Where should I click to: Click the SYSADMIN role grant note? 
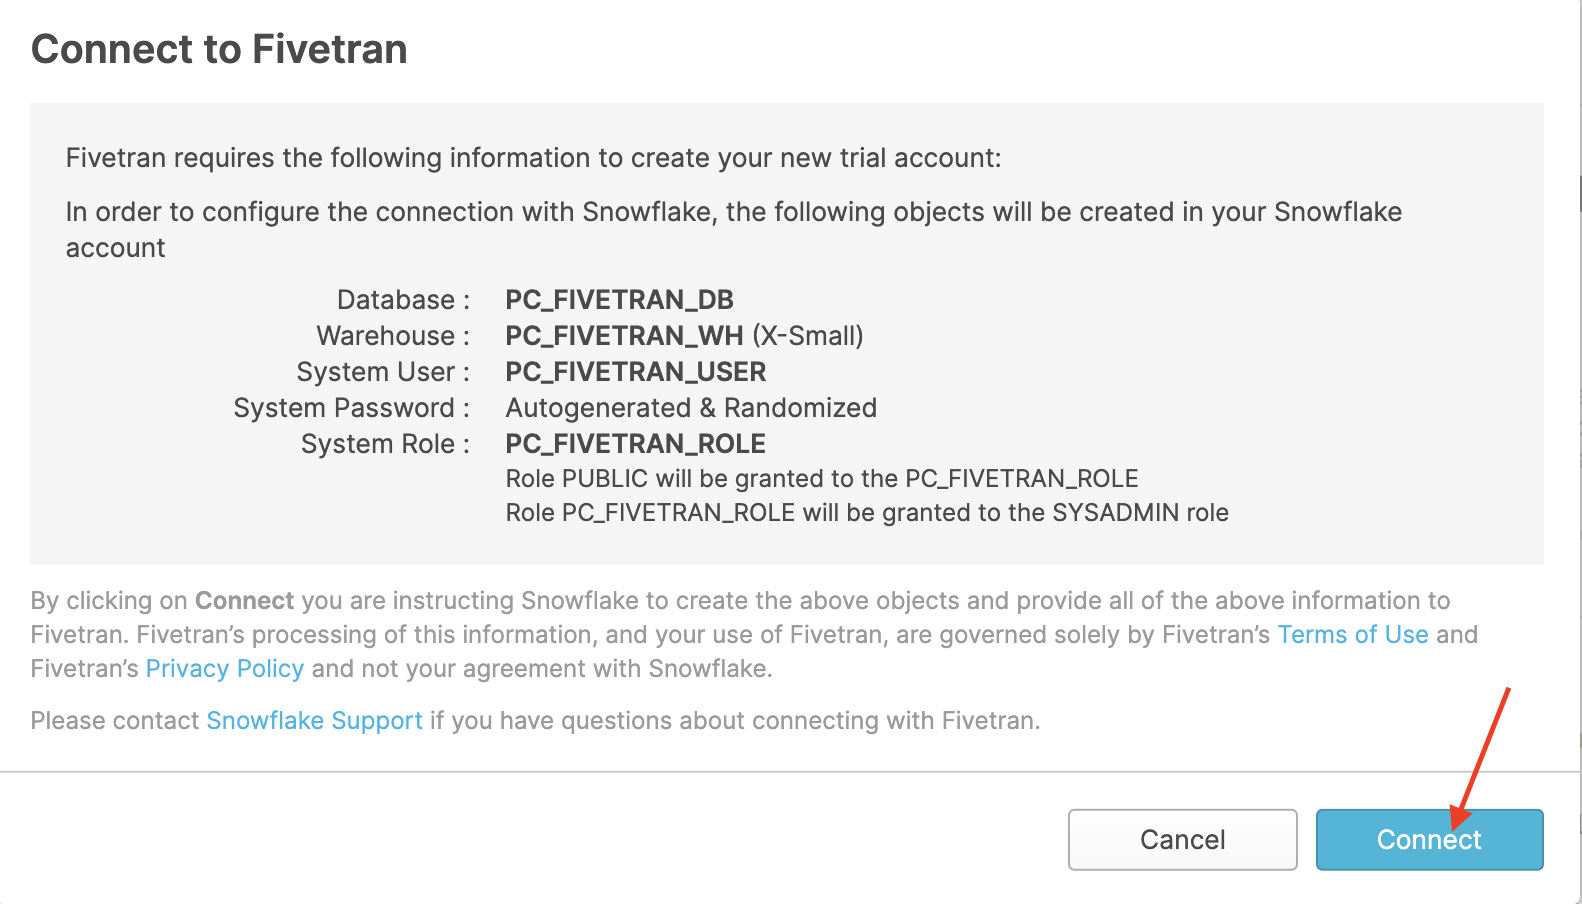866,512
